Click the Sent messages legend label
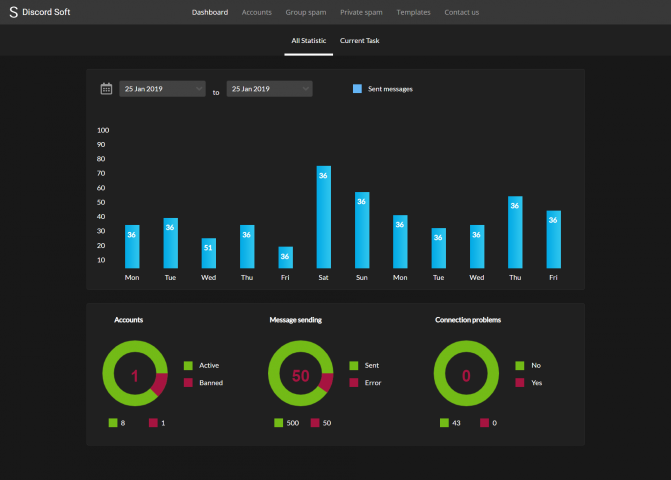This screenshot has height=480, width=671. click(390, 89)
